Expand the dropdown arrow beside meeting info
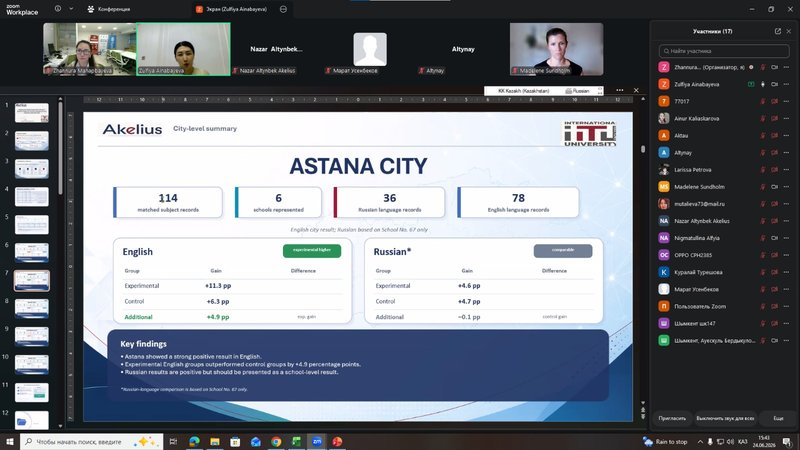The image size is (800, 450). pyautogui.click(x=71, y=9)
